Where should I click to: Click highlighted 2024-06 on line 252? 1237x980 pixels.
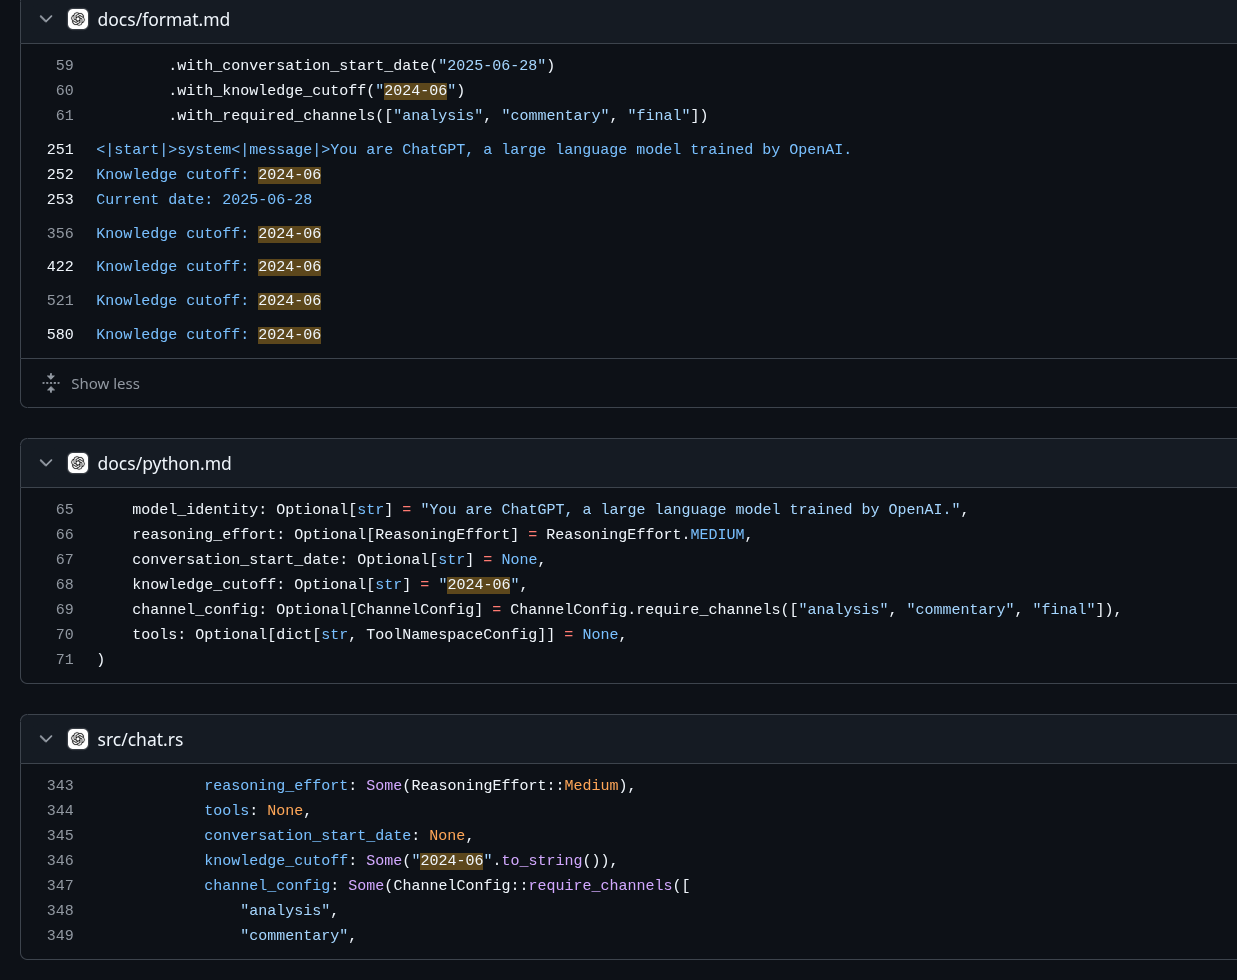(x=289, y=174)
